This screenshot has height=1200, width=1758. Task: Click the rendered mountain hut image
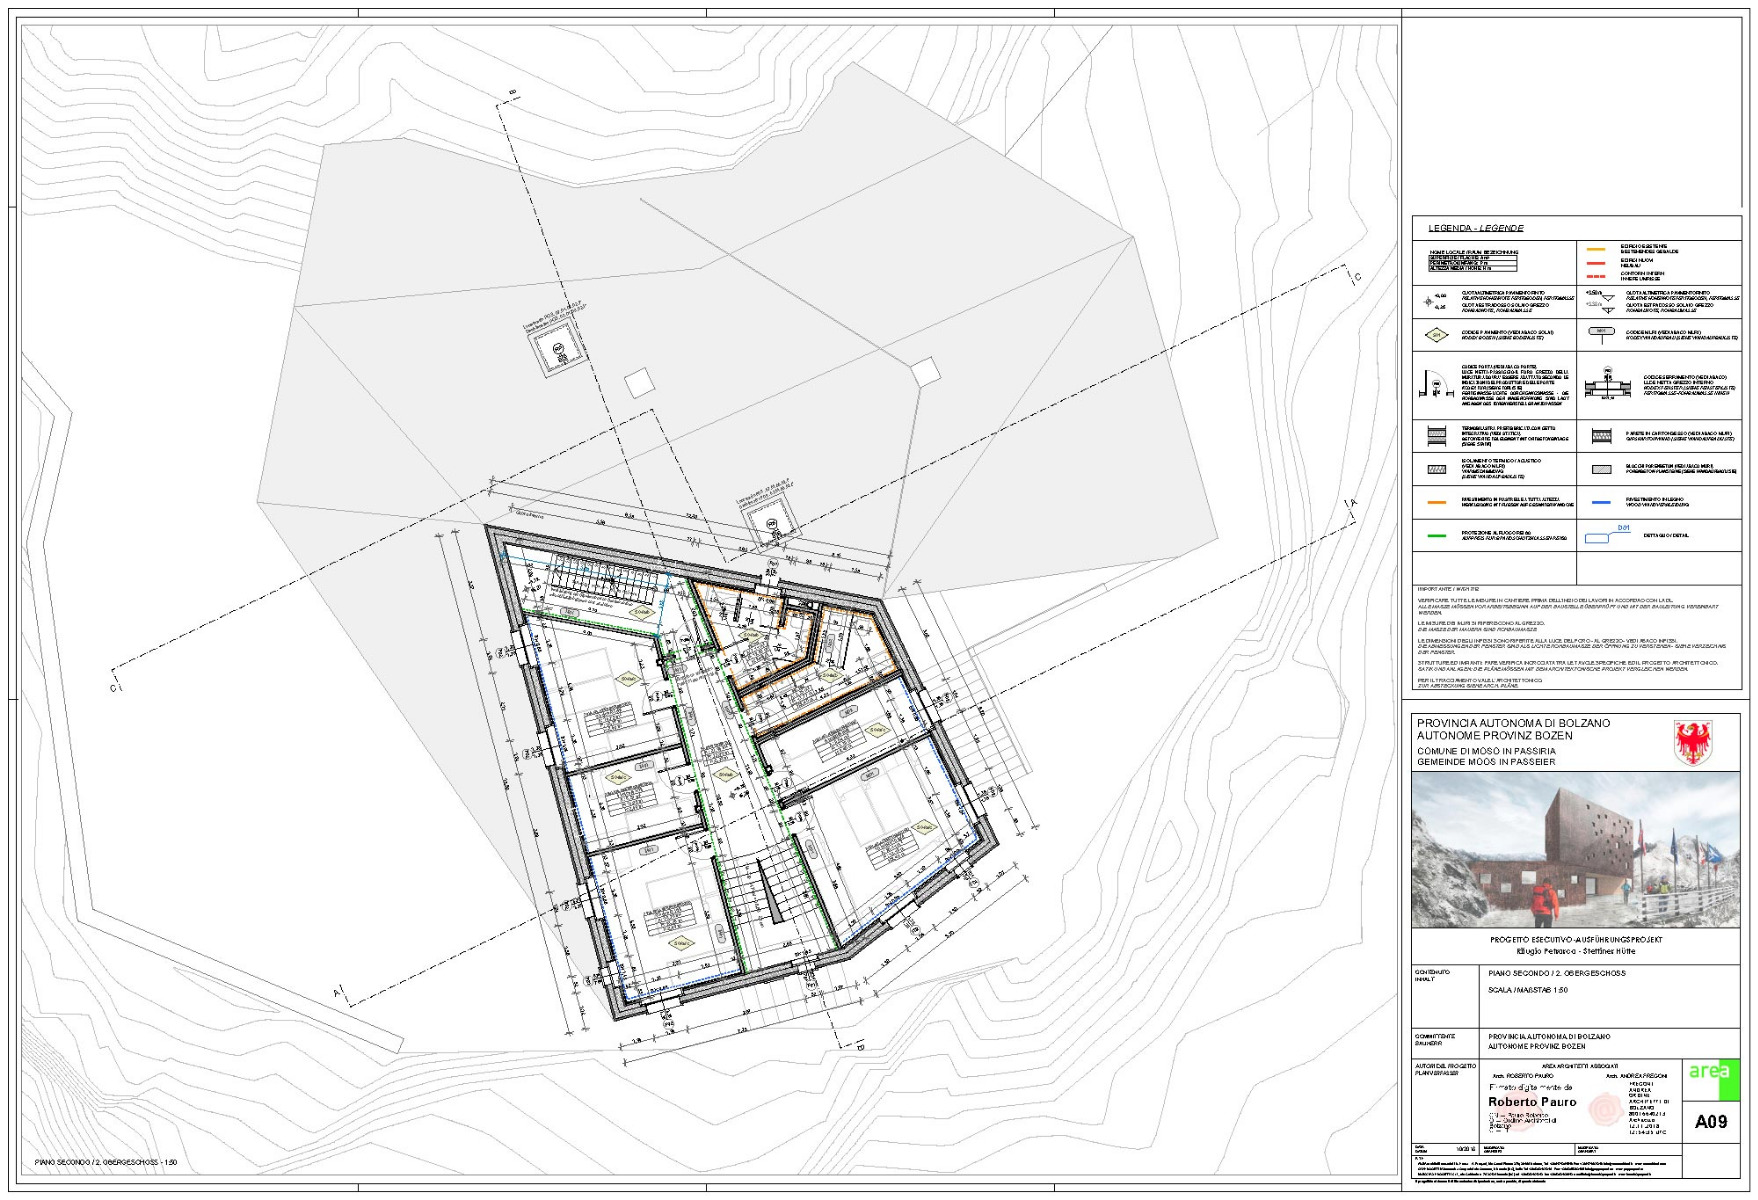pyautogui.click(x=1575, y=850)
